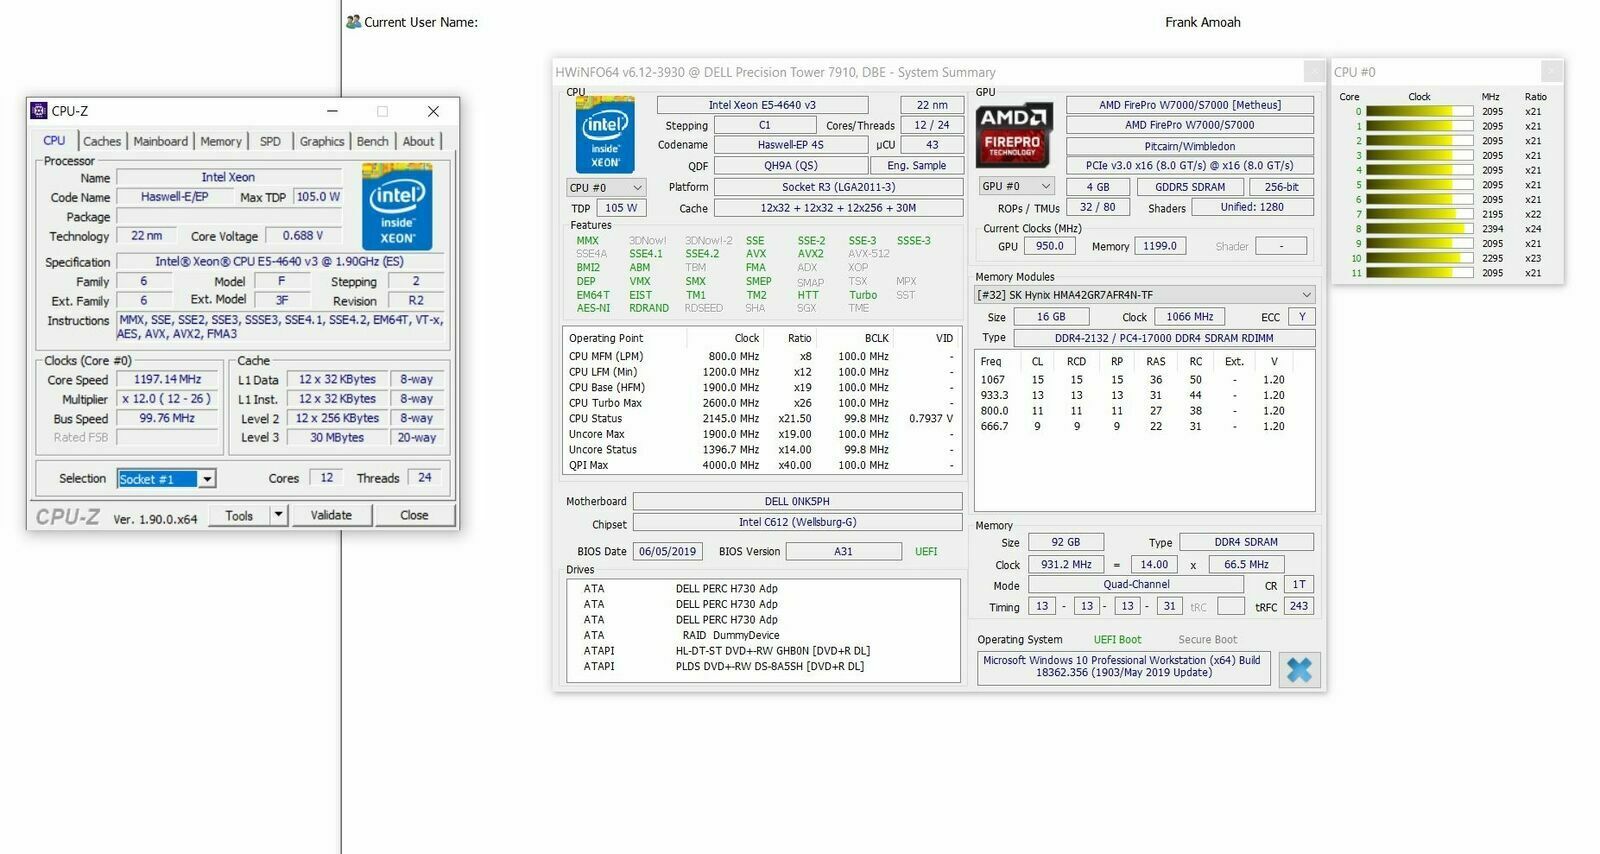Screen dimensions: 1600x854
Task: Click the Intel Xeon logo in HWiNFO64
Action: pyautogui.click(x=605, y=136)
